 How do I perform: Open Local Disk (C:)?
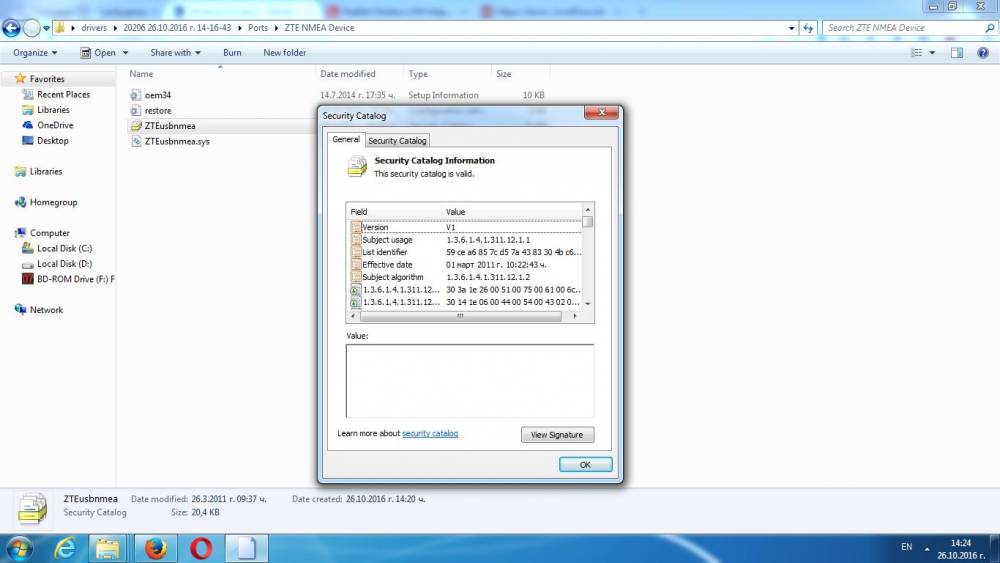click(64, 248)
